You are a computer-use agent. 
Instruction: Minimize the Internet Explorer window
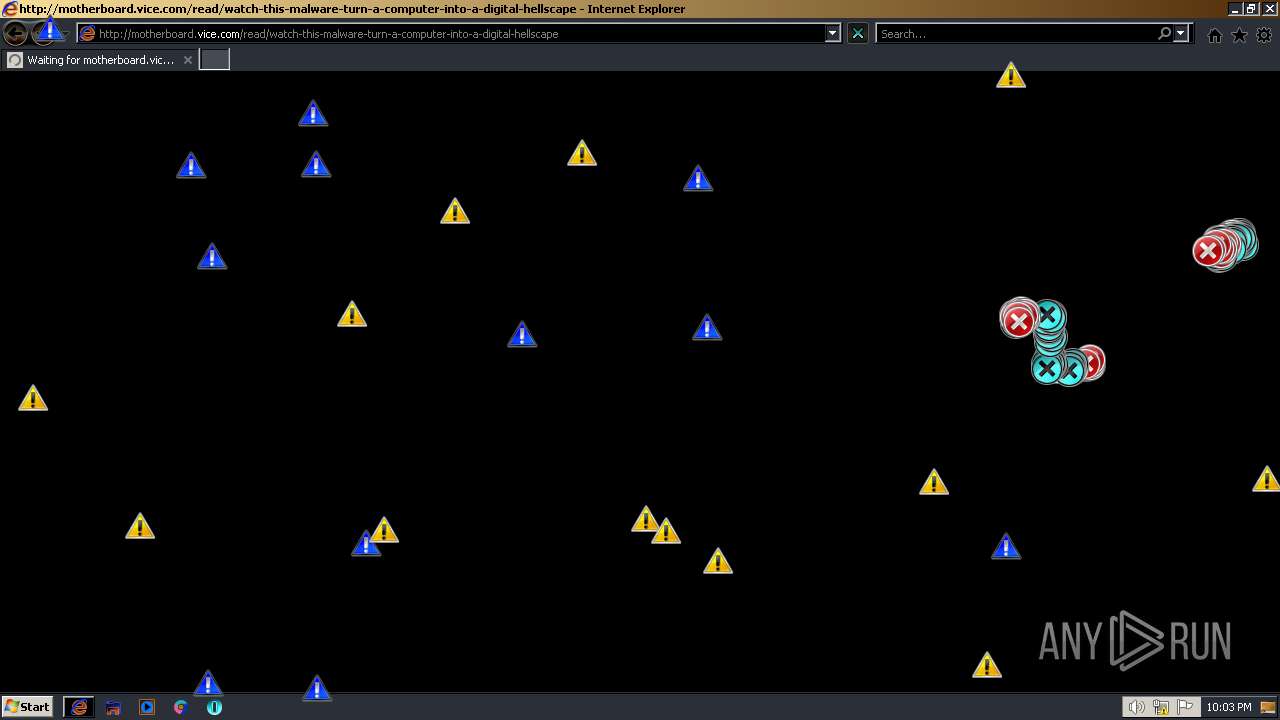click(1234, 8)
